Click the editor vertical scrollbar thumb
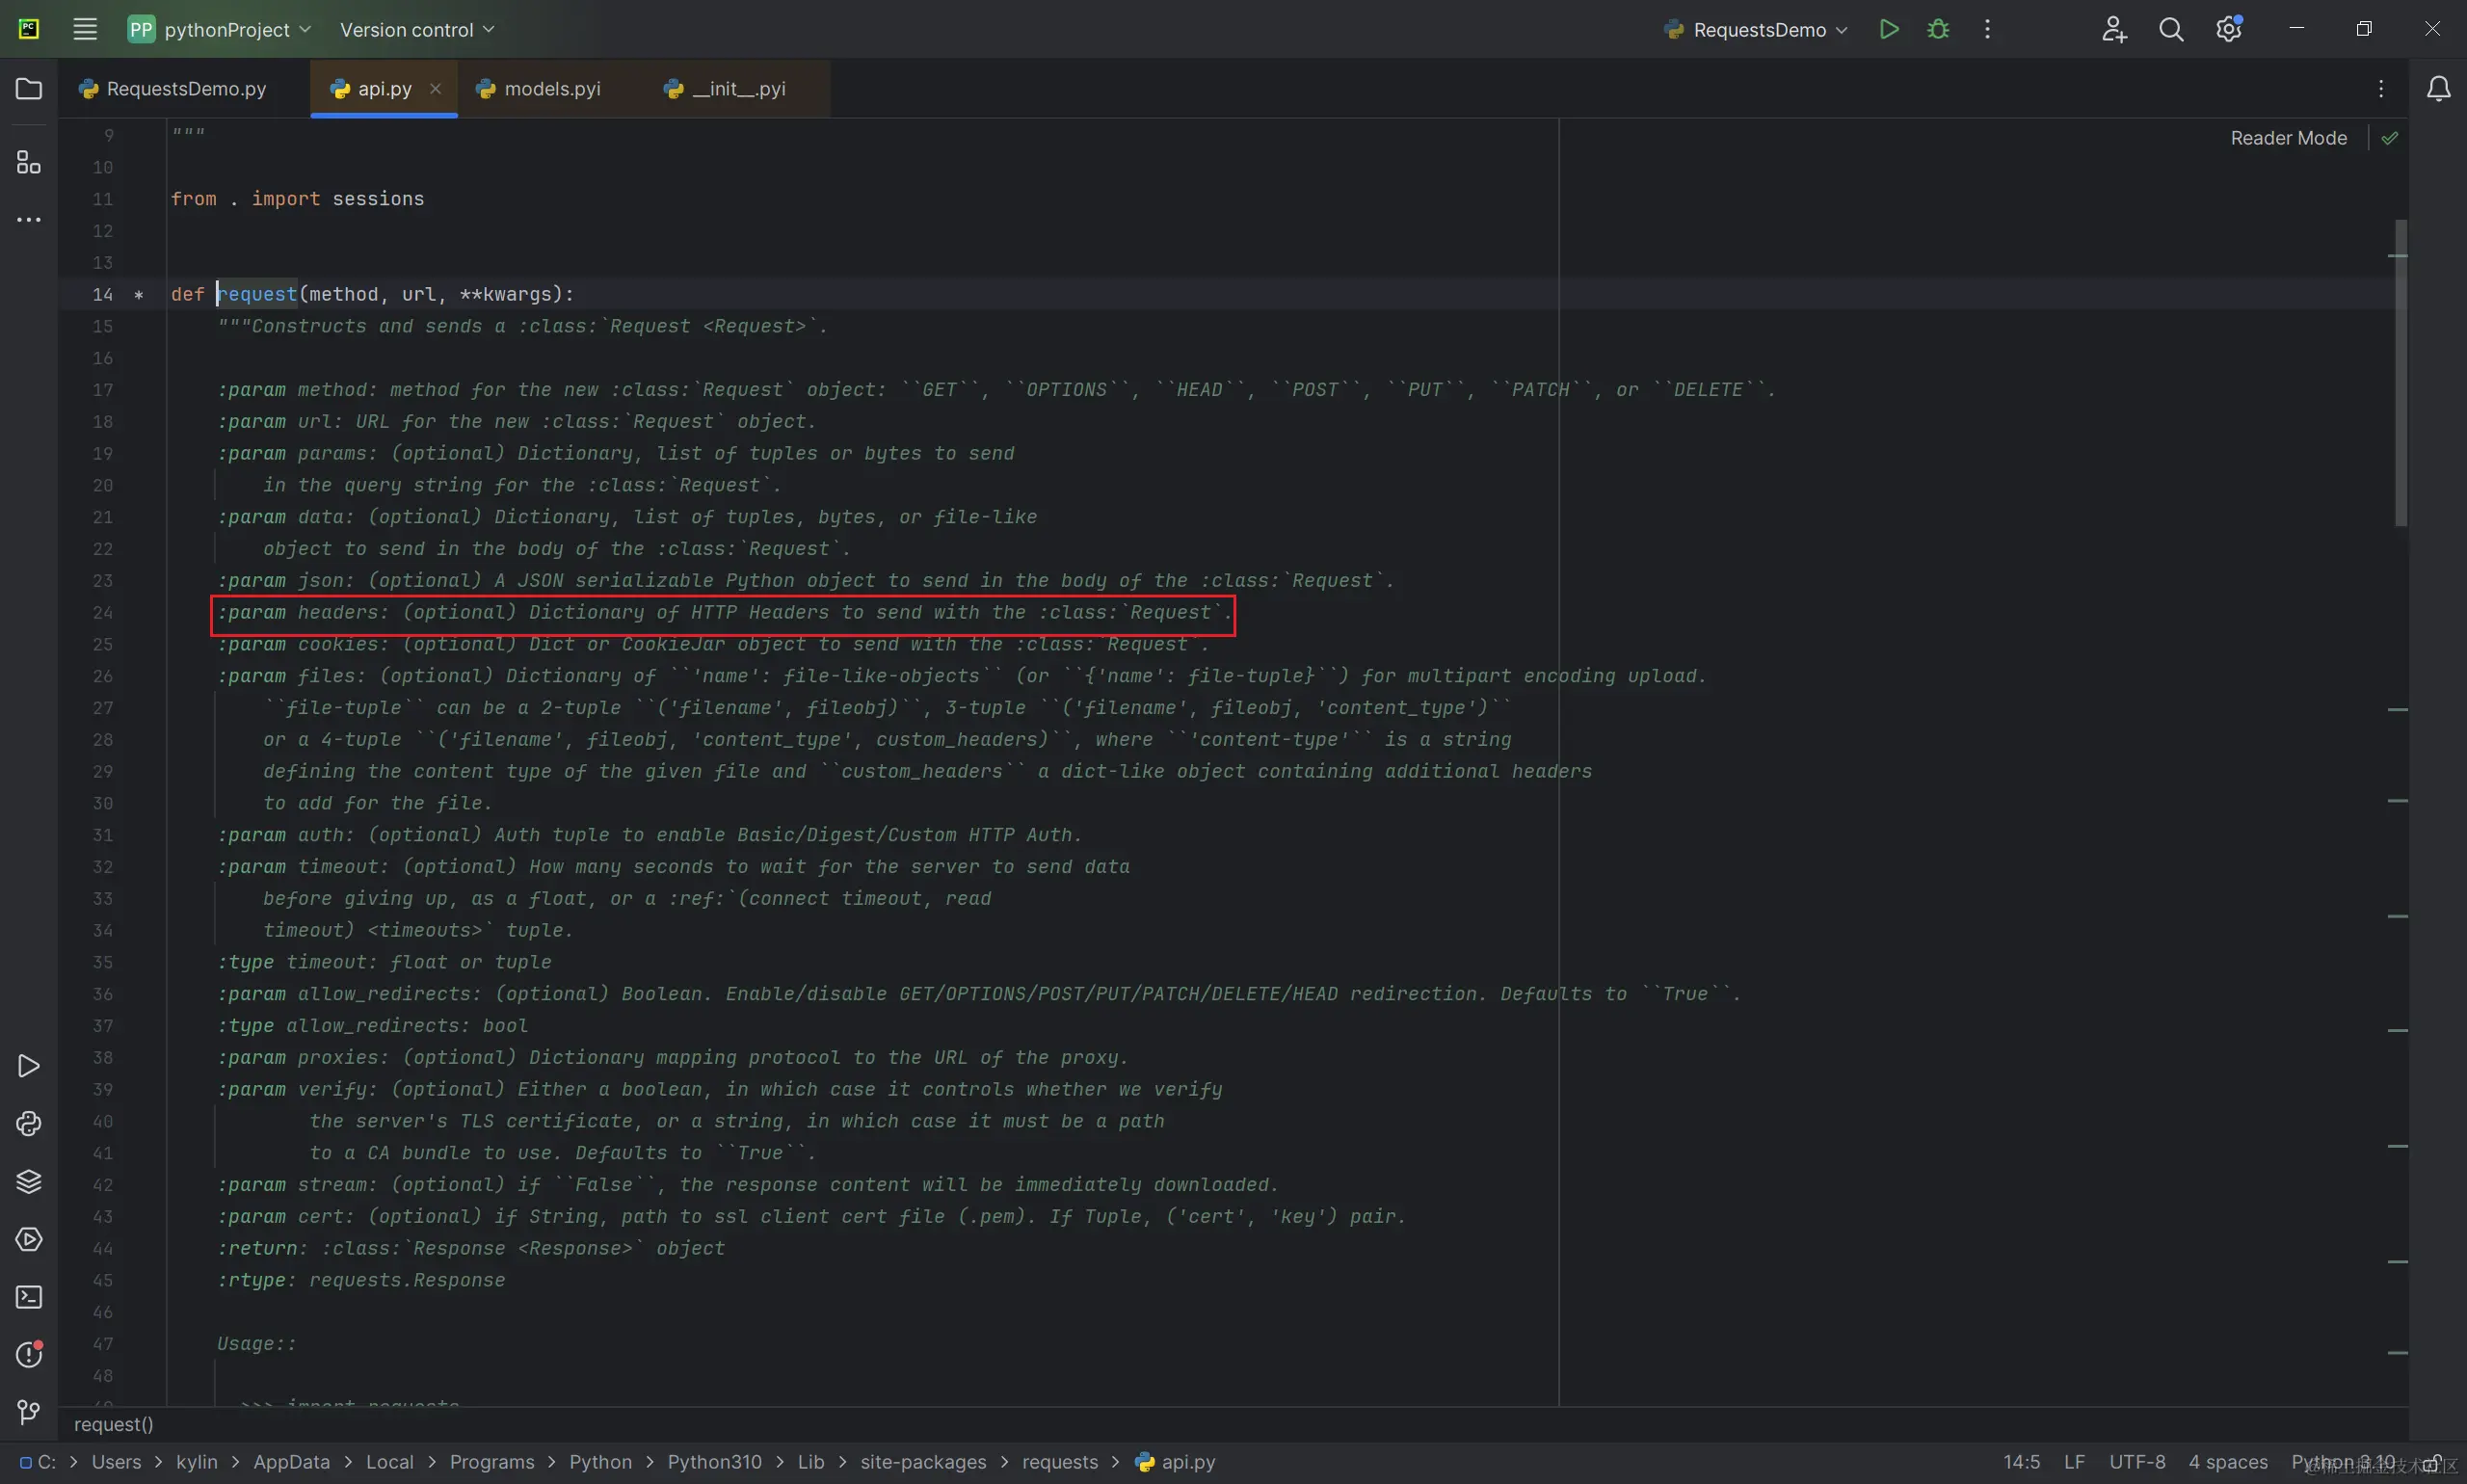The image size is (2467, 1484). coord(2400,372)
